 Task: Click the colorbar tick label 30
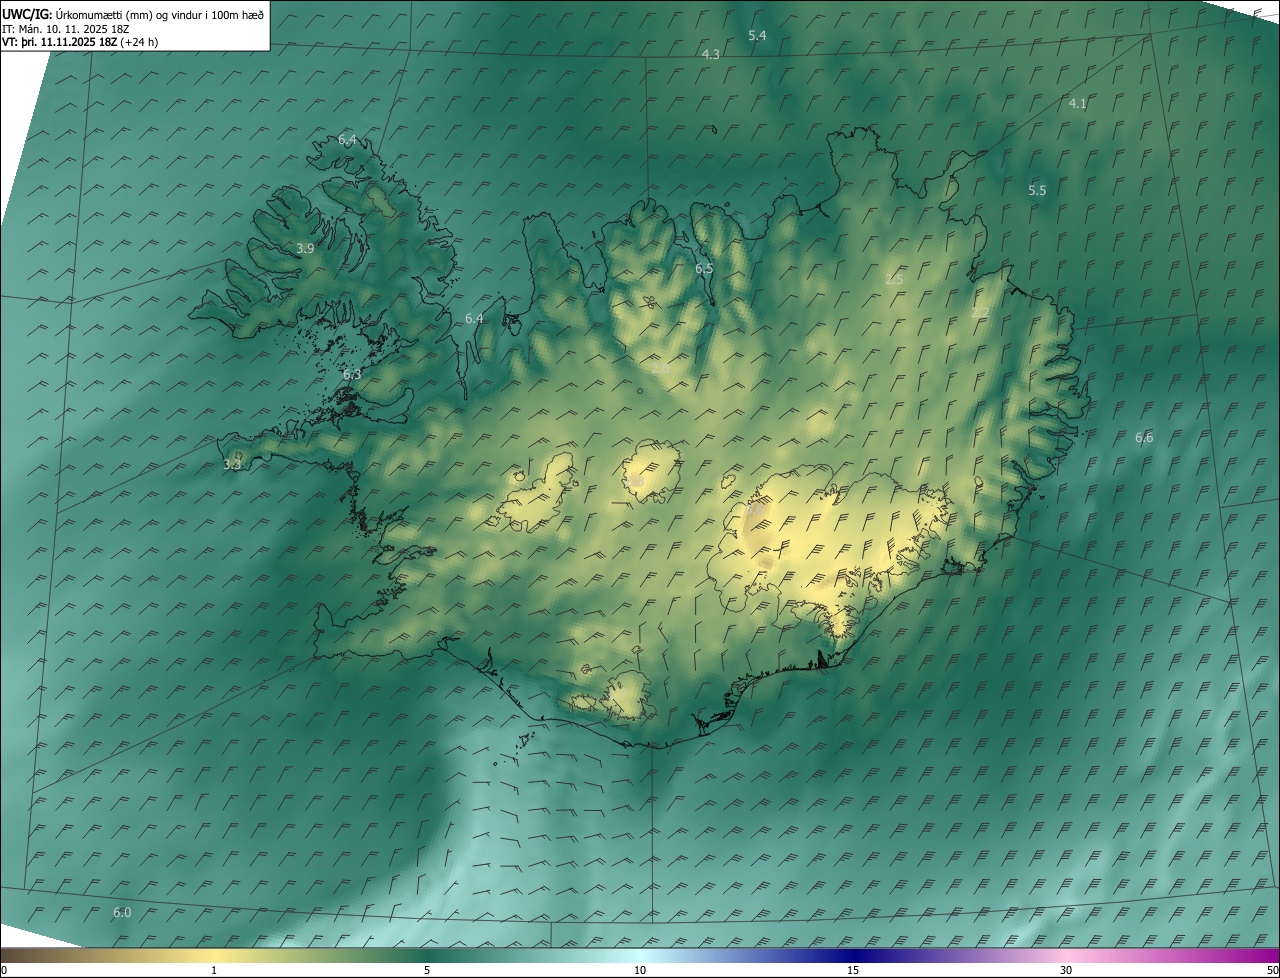(1066, 970)
